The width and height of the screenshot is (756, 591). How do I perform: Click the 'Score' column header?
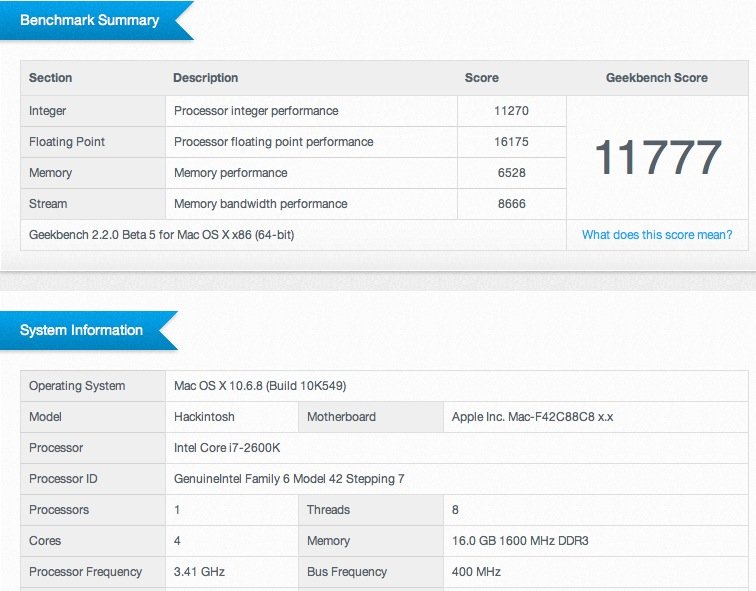click(x=481, y=78)
